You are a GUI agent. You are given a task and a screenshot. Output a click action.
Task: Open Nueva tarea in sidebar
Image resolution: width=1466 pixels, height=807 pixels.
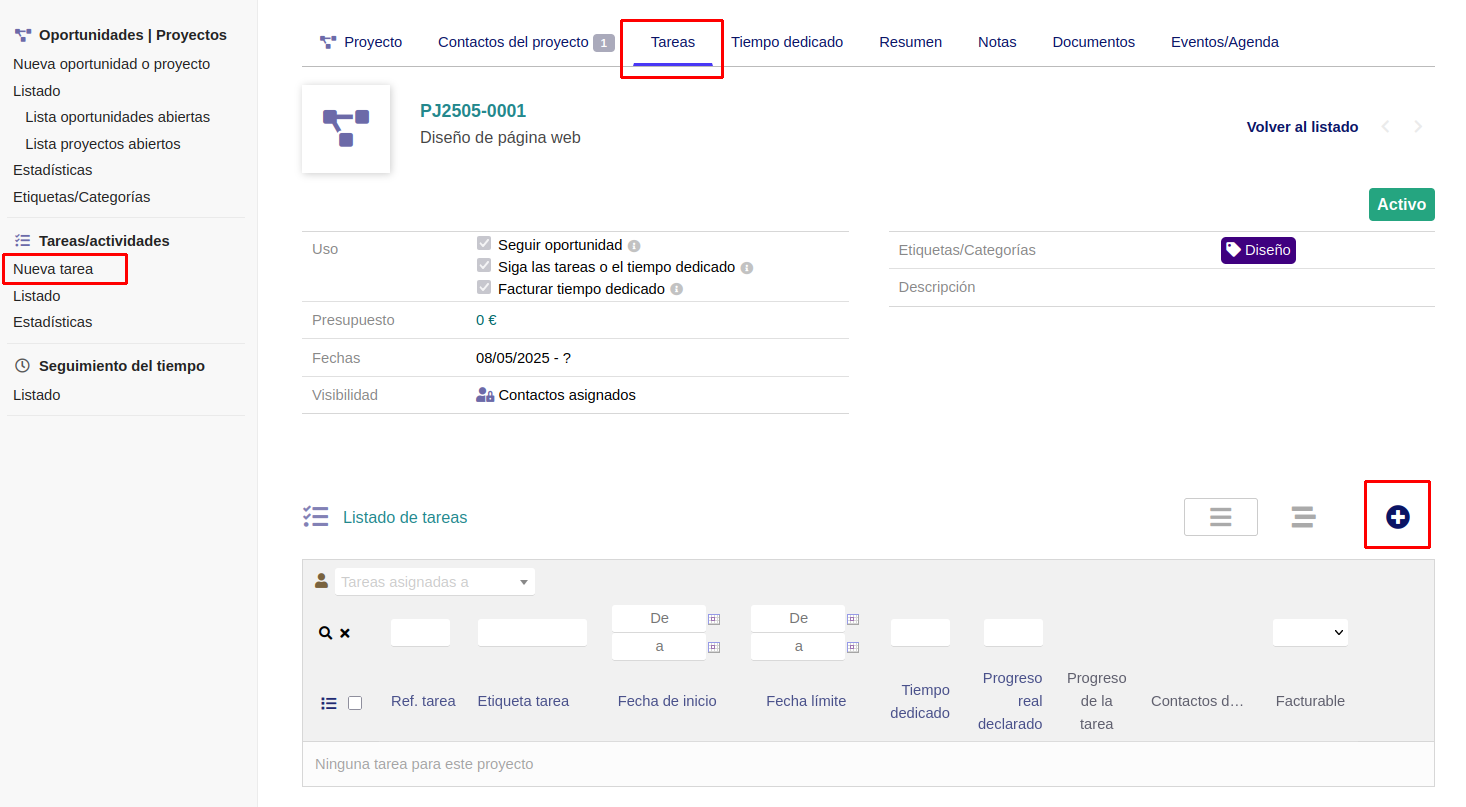[x=53, y=269]
